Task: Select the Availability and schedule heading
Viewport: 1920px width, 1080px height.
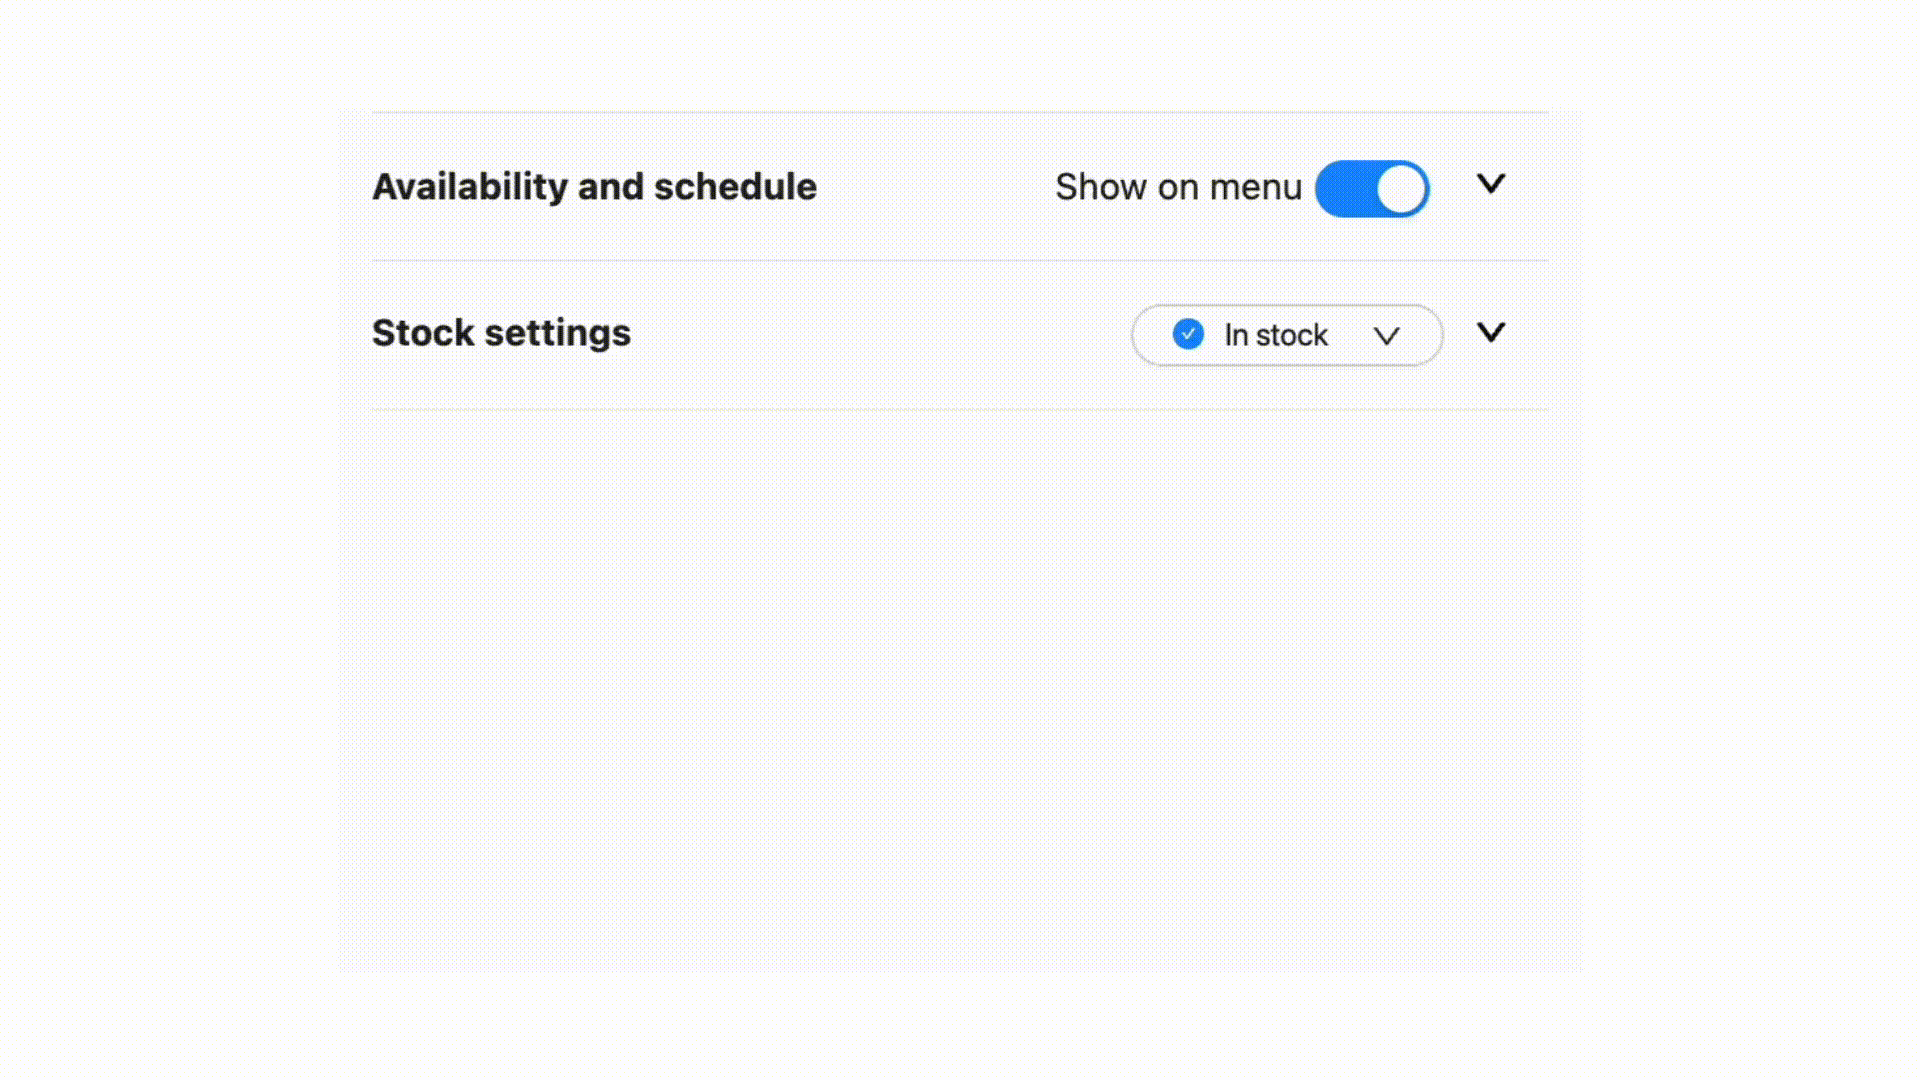Action: (595, 186)
